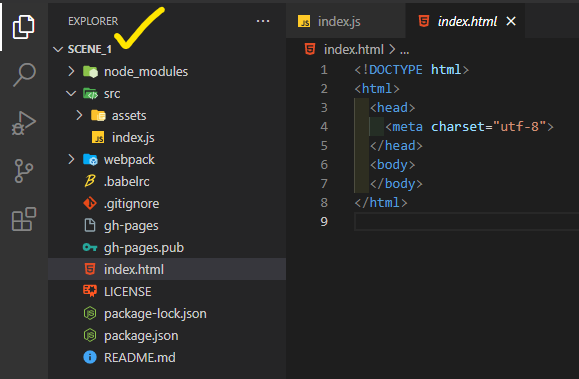Expand the webpack folder
The width and height of the screenshot is (579, 379).
pyautogui.click(x=71, y=159)
